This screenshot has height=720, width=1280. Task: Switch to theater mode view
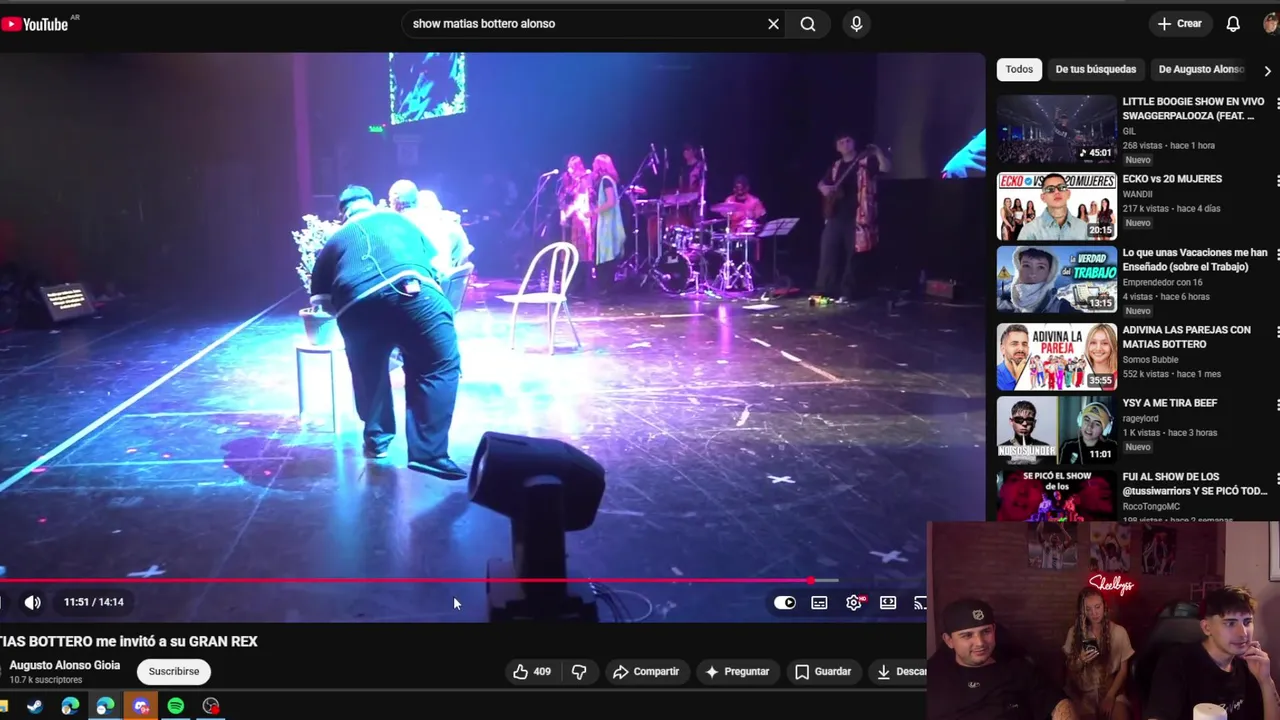pyautogui.click(x=888, y=603)
